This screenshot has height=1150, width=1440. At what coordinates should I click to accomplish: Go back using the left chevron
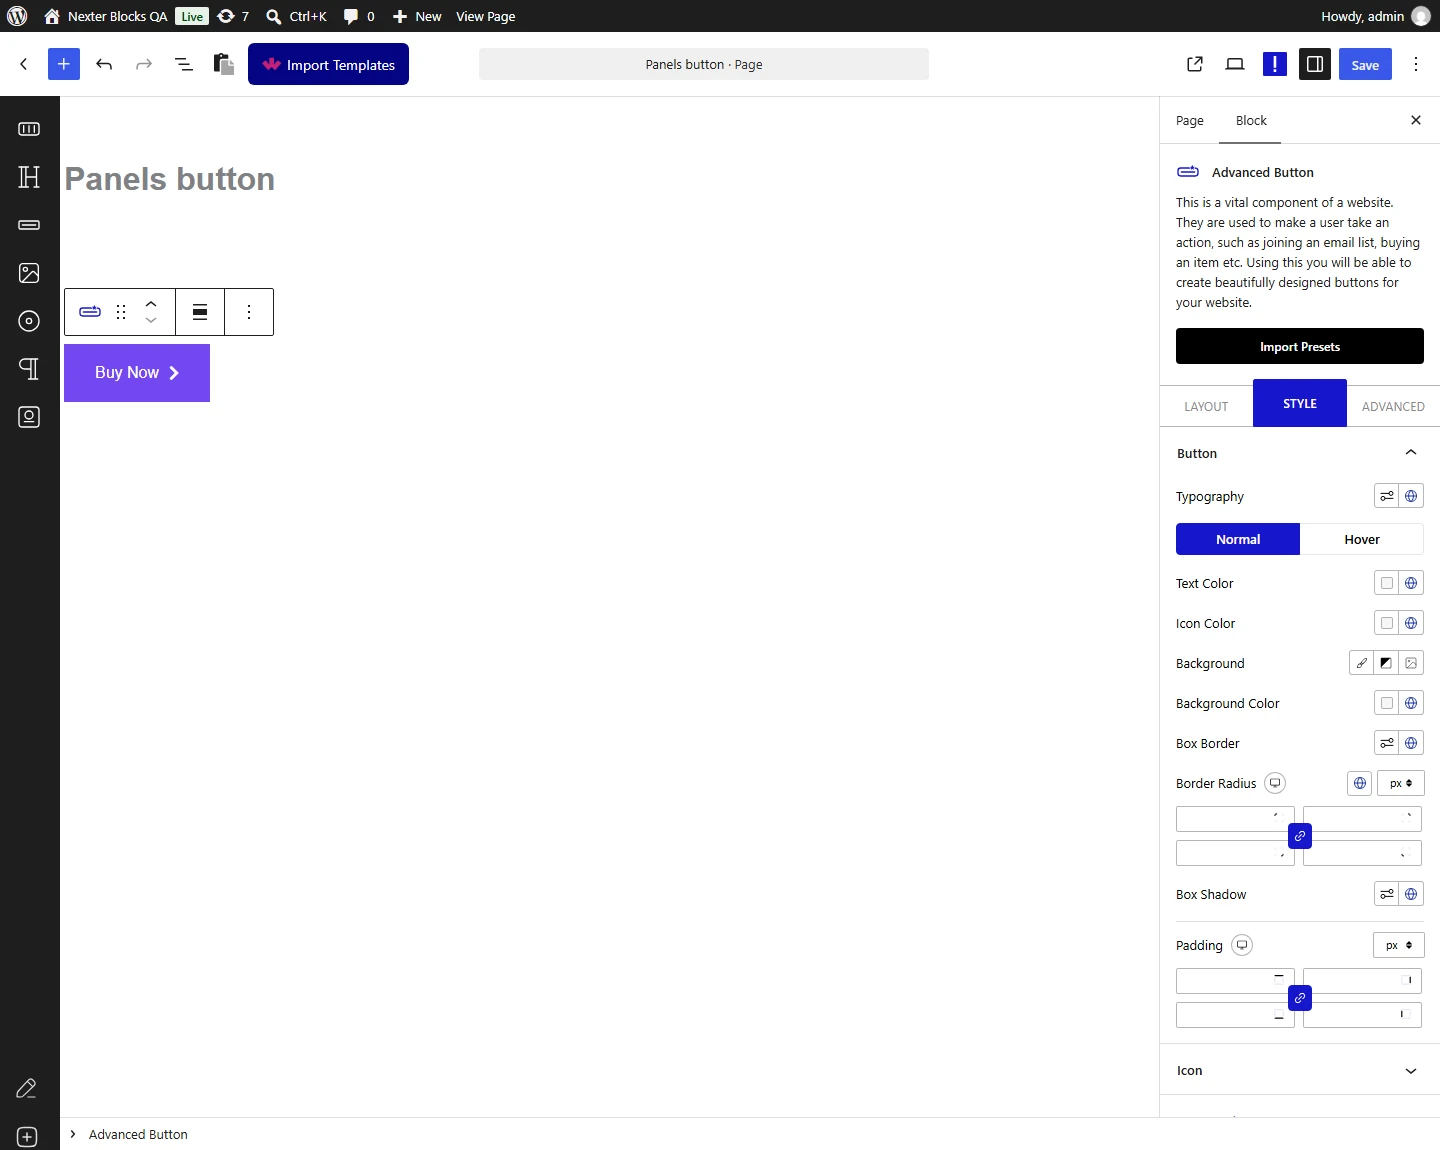click(24, 64)
